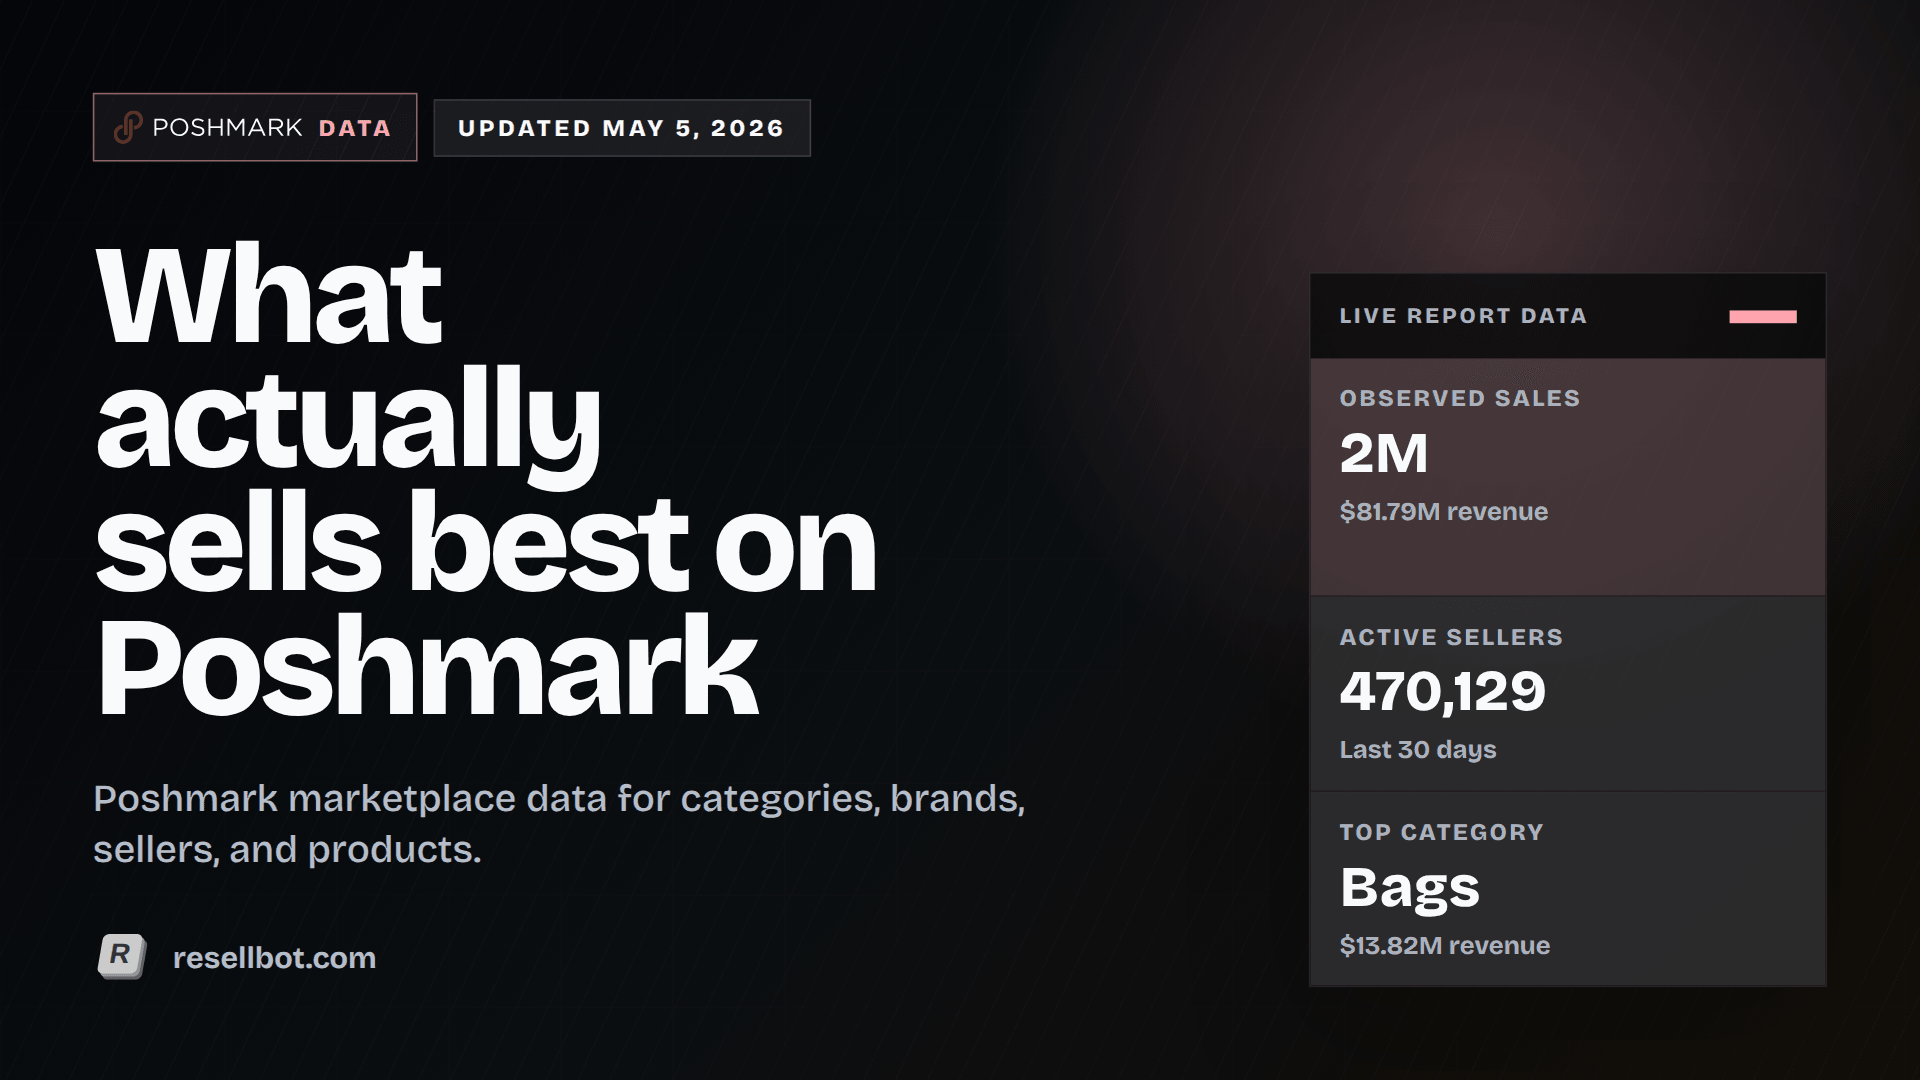The width and height of the screenshot is (1920, 1080).
Task: Select the POSHMARK DATA badge
Action: pyautogui.click(x=255, y=127)
